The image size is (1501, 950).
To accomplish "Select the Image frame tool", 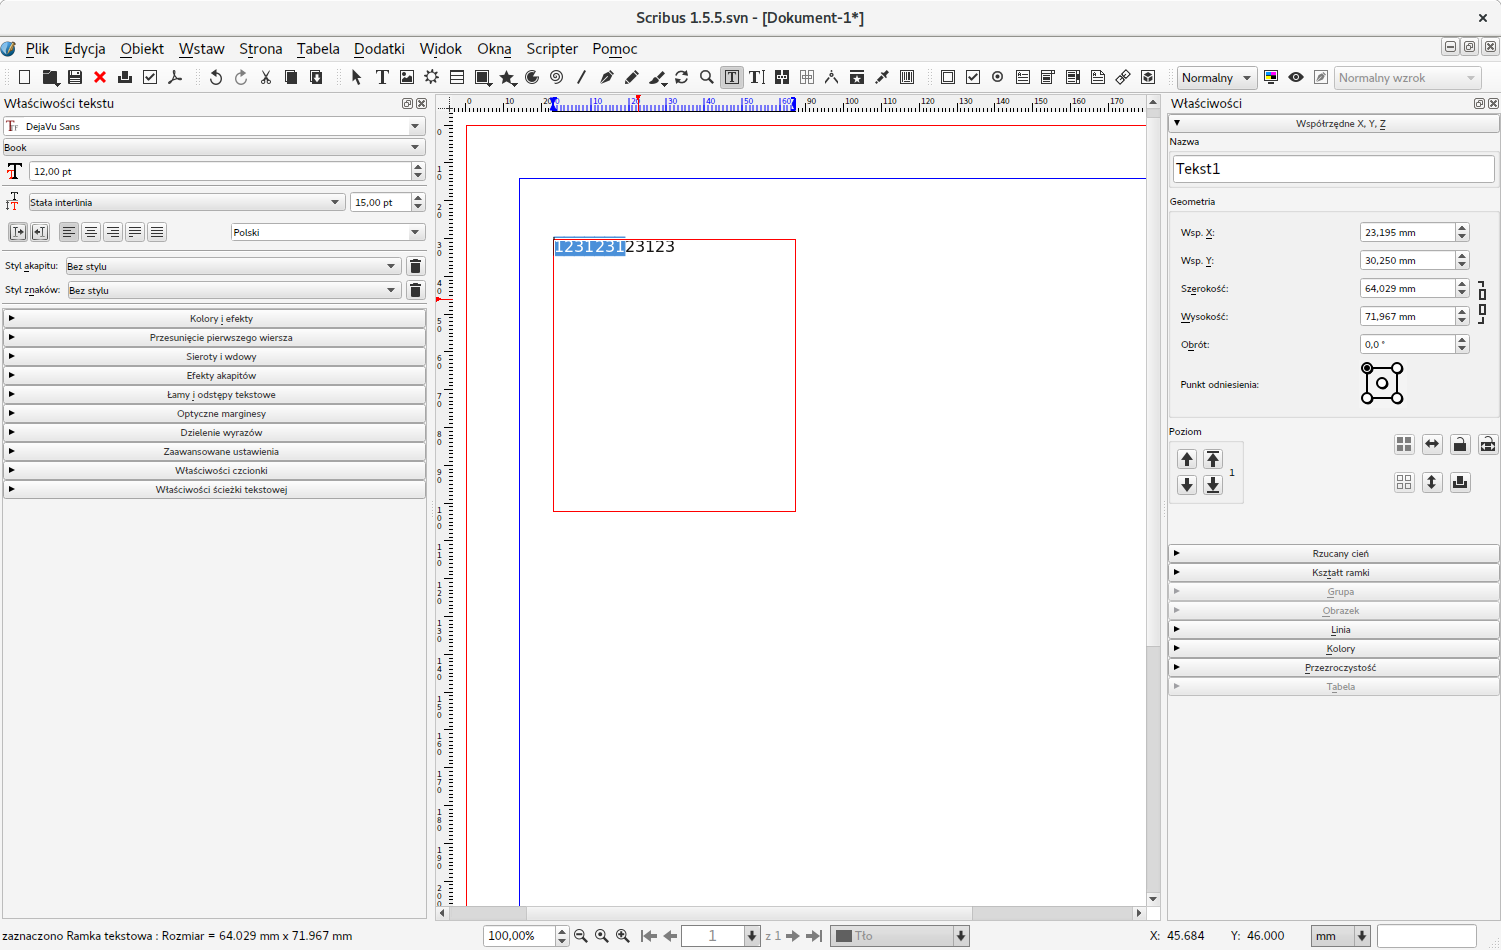I will [x=407, y=77].
